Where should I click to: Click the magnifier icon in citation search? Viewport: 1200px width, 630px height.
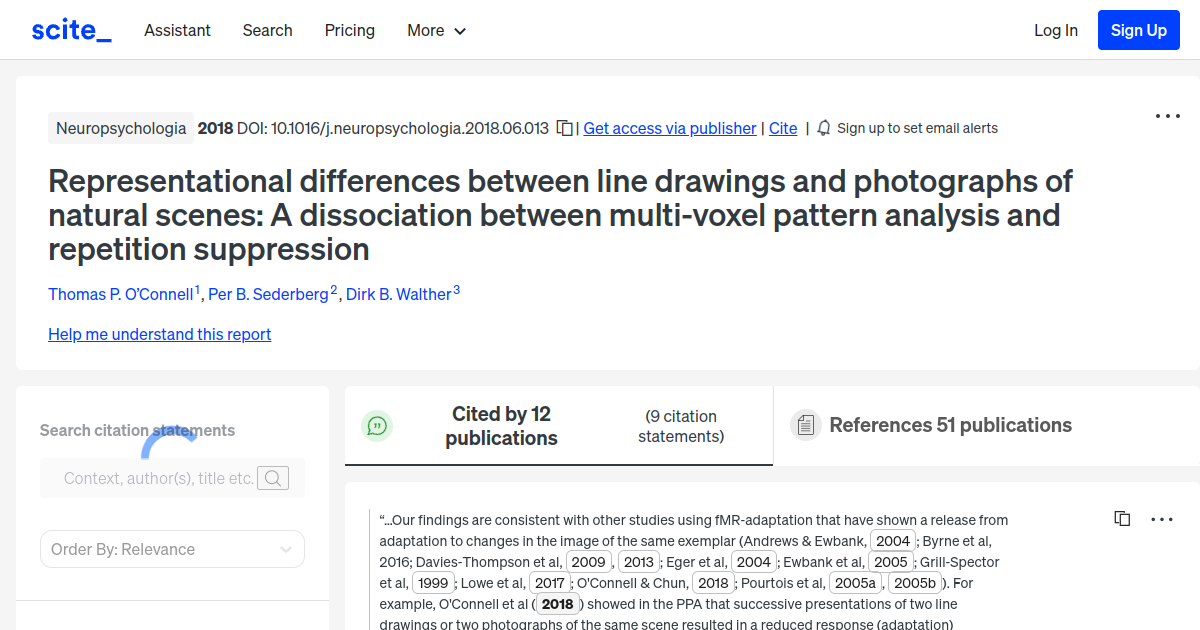click(272, 477)
